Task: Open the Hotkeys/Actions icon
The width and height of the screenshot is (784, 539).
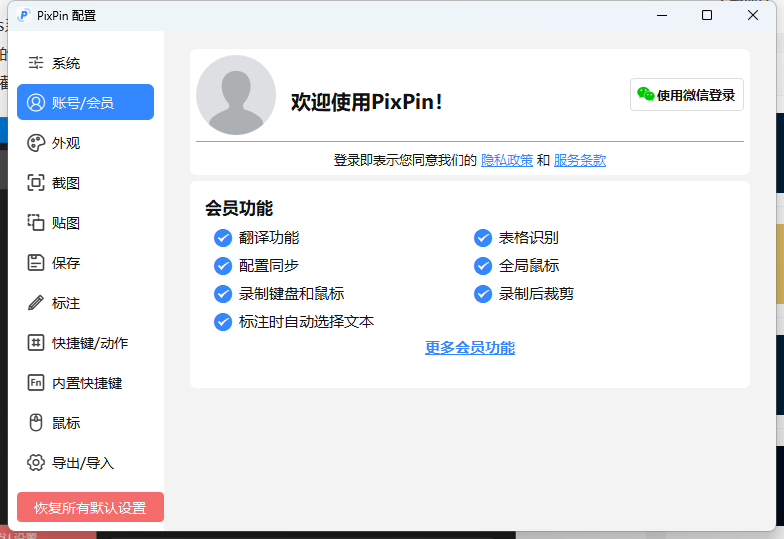Action: [x=36, y=343]
